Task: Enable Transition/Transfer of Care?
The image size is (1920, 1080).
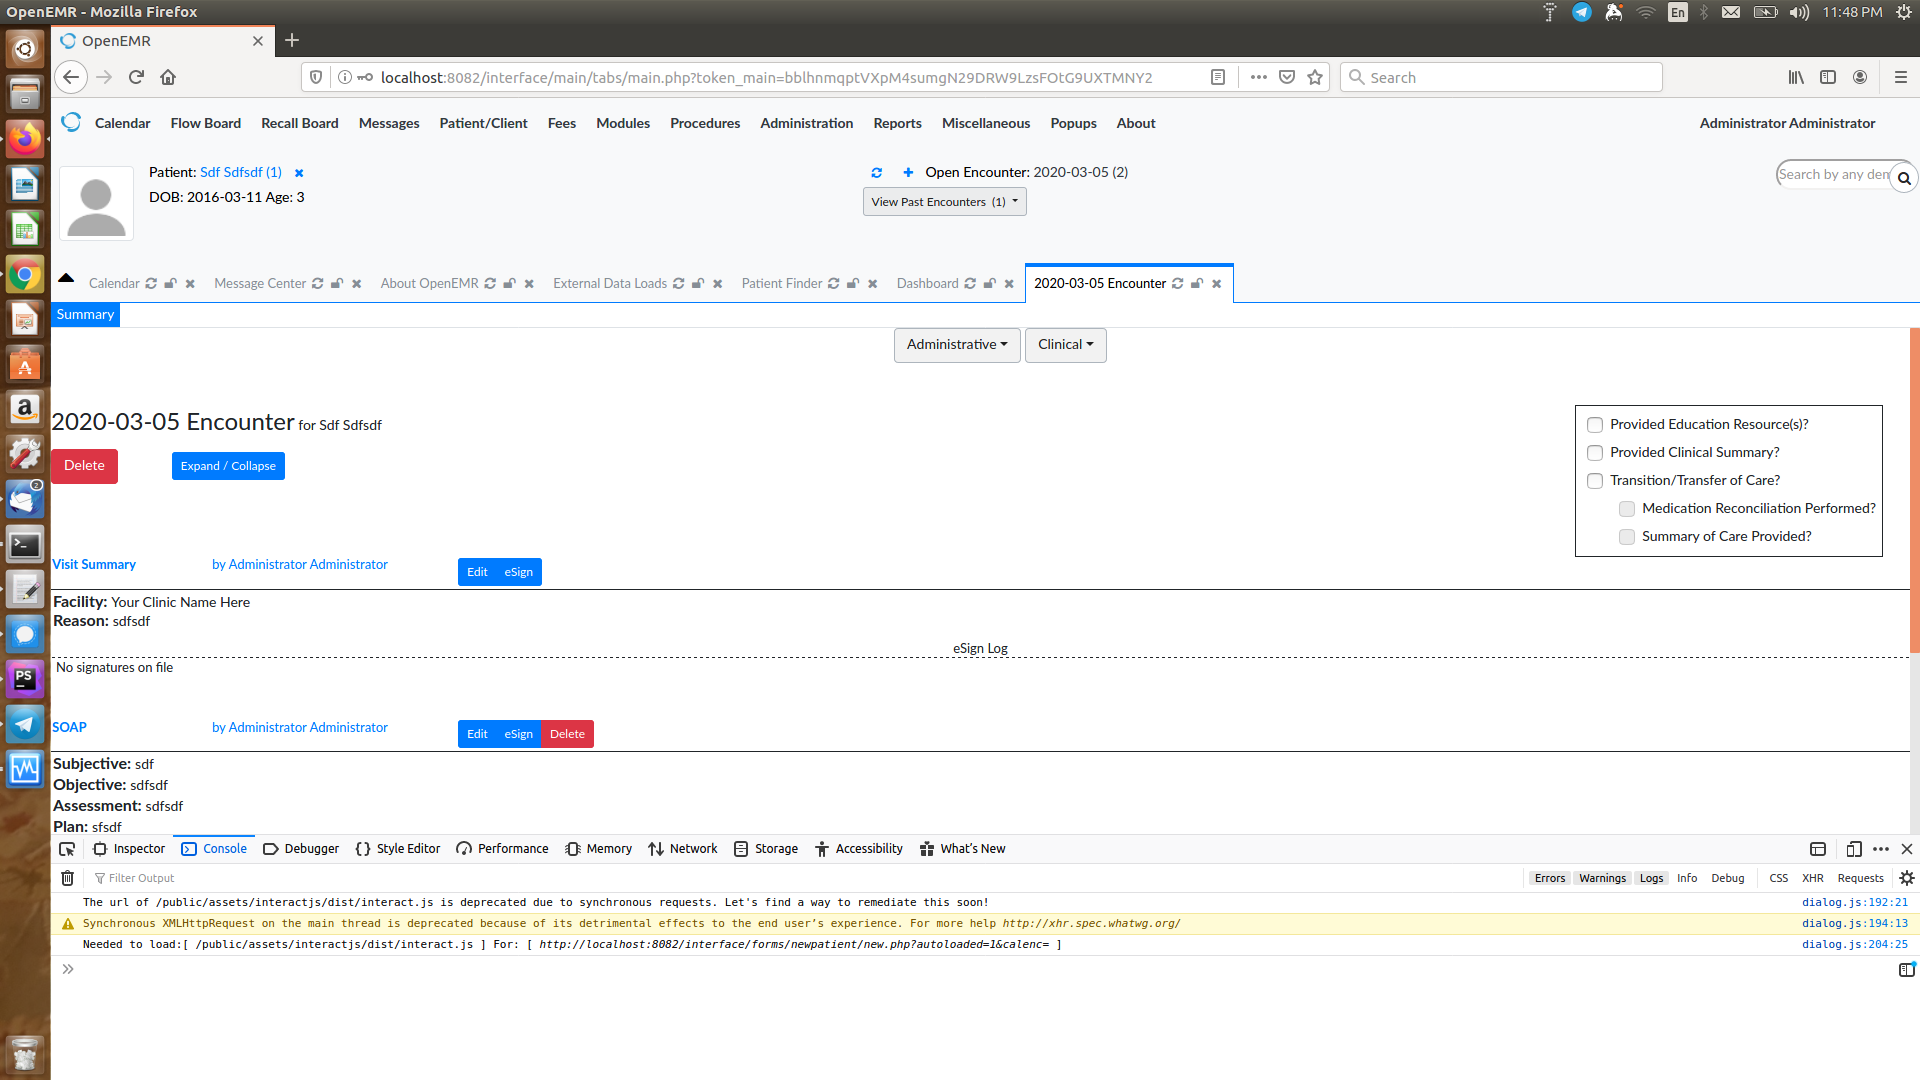Action: point(1595,480)
